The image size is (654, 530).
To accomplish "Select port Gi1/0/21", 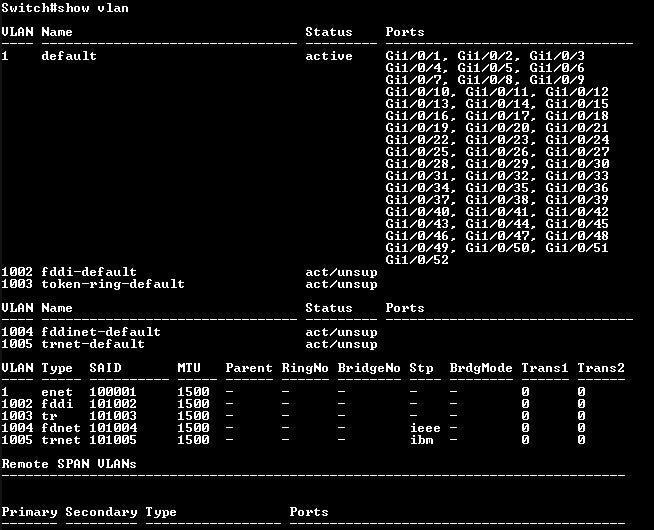I will [577, 128].
